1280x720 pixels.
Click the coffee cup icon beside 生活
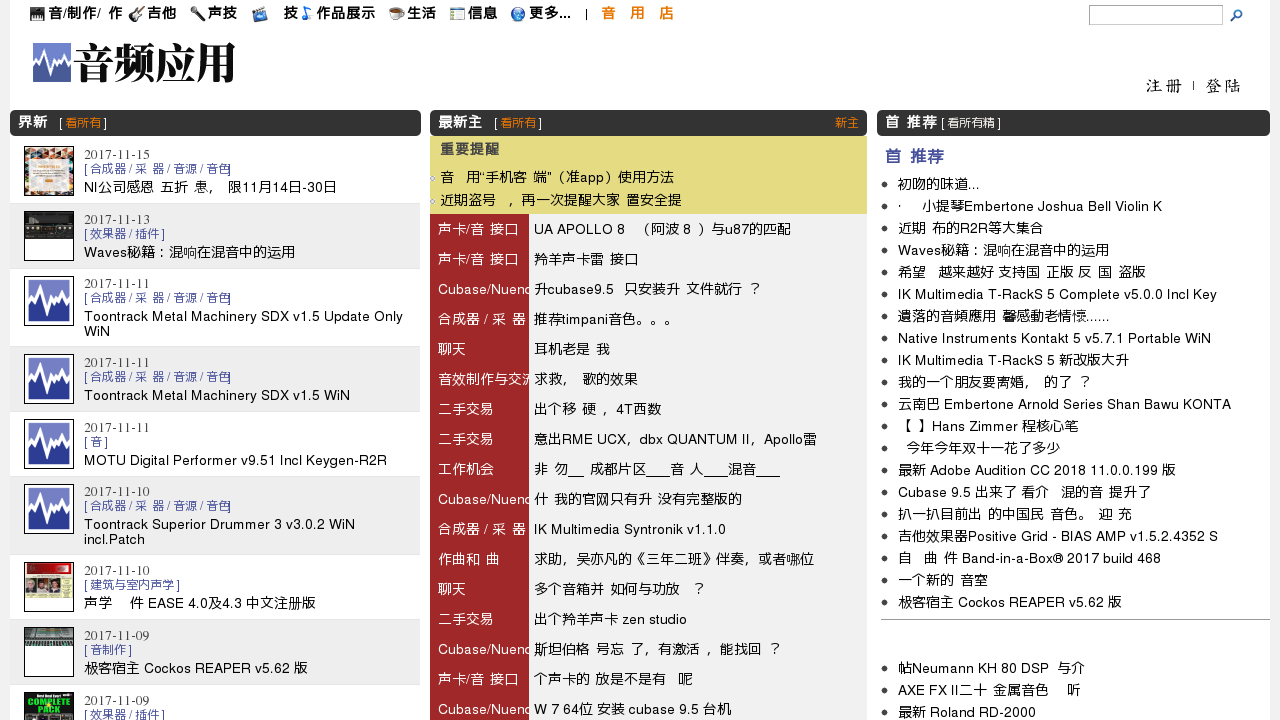397,14
